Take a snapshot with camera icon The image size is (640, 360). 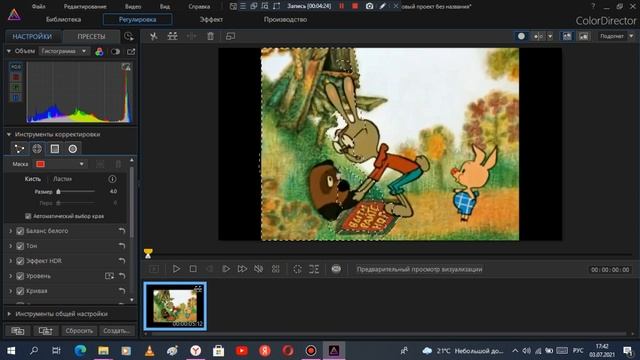[x=369, y=6]
